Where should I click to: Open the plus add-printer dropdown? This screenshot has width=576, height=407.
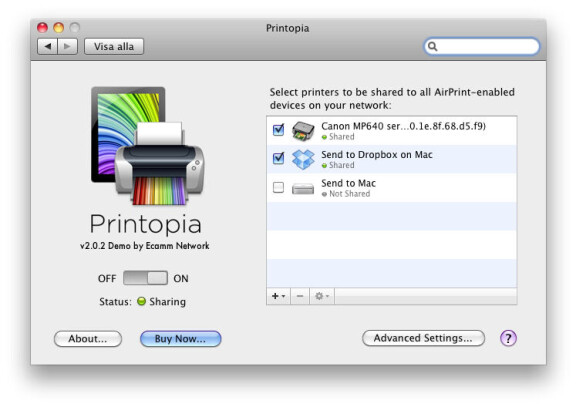278,296
